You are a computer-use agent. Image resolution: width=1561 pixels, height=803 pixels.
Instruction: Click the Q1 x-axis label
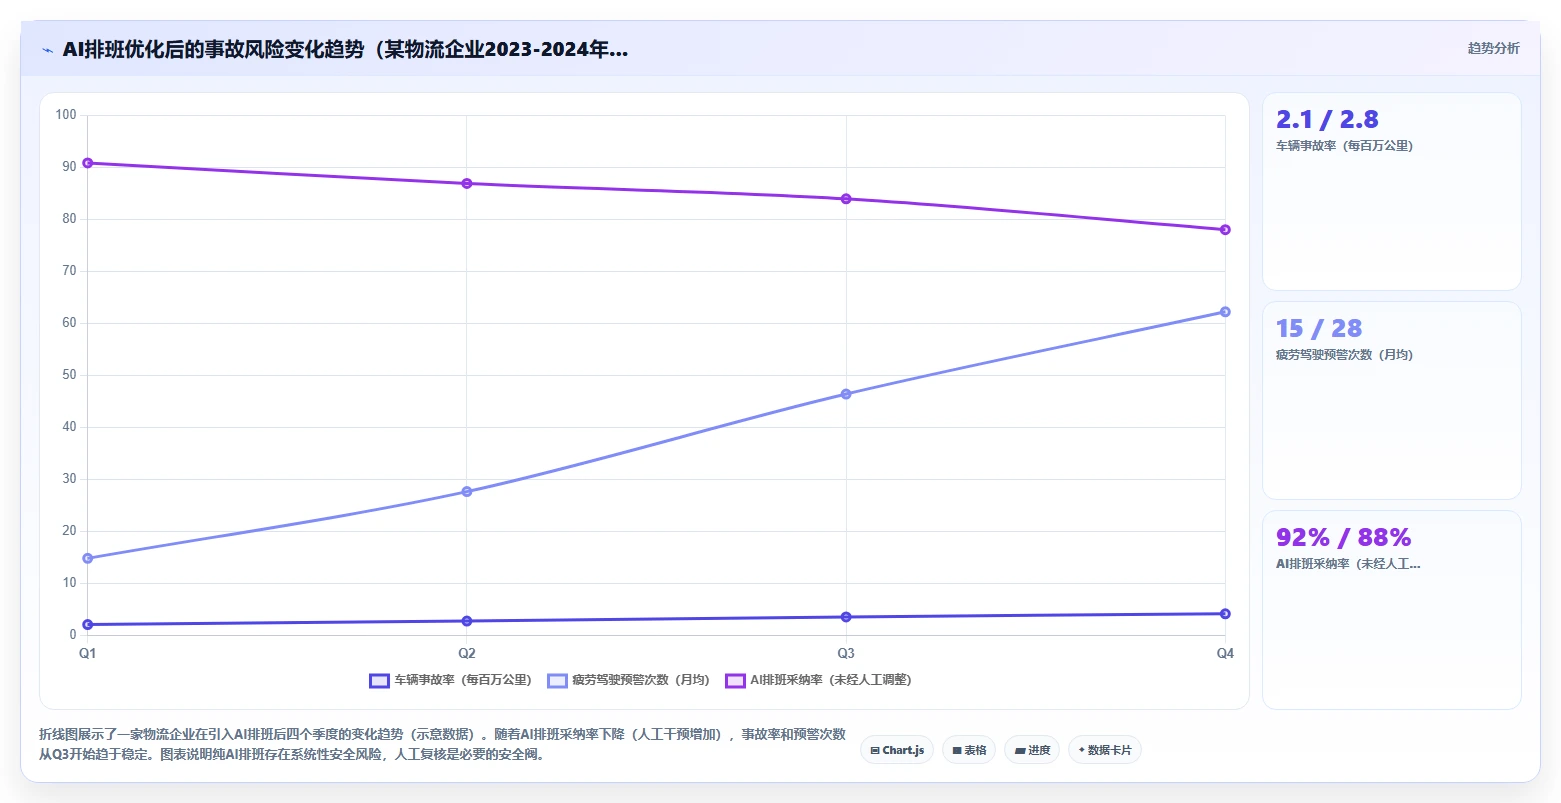[88, 654]
